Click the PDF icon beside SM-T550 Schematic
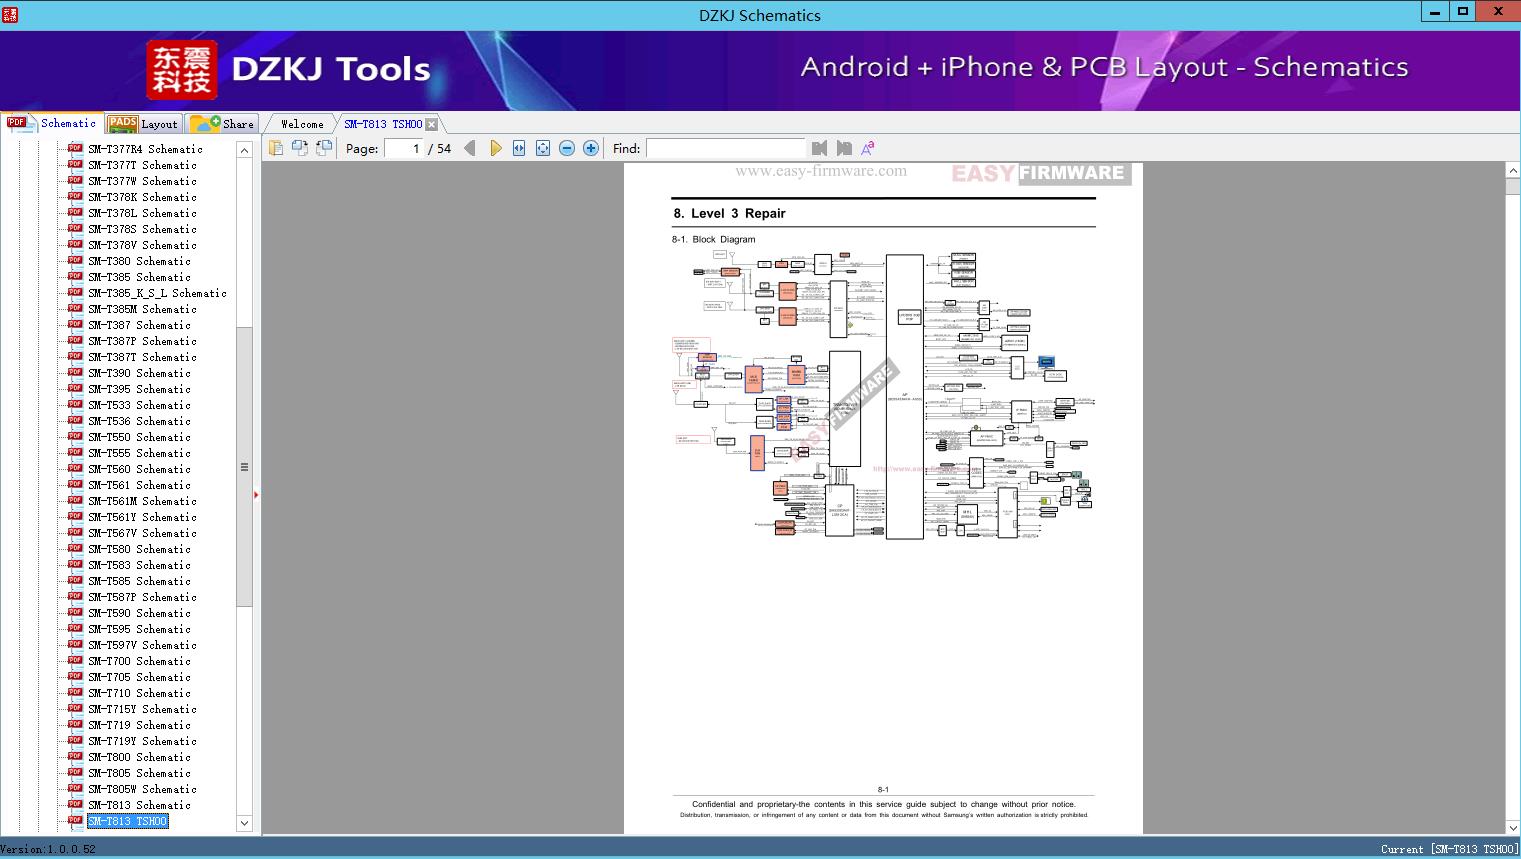The width and height of the screenshot is (1521, 859). pos(75,437)
